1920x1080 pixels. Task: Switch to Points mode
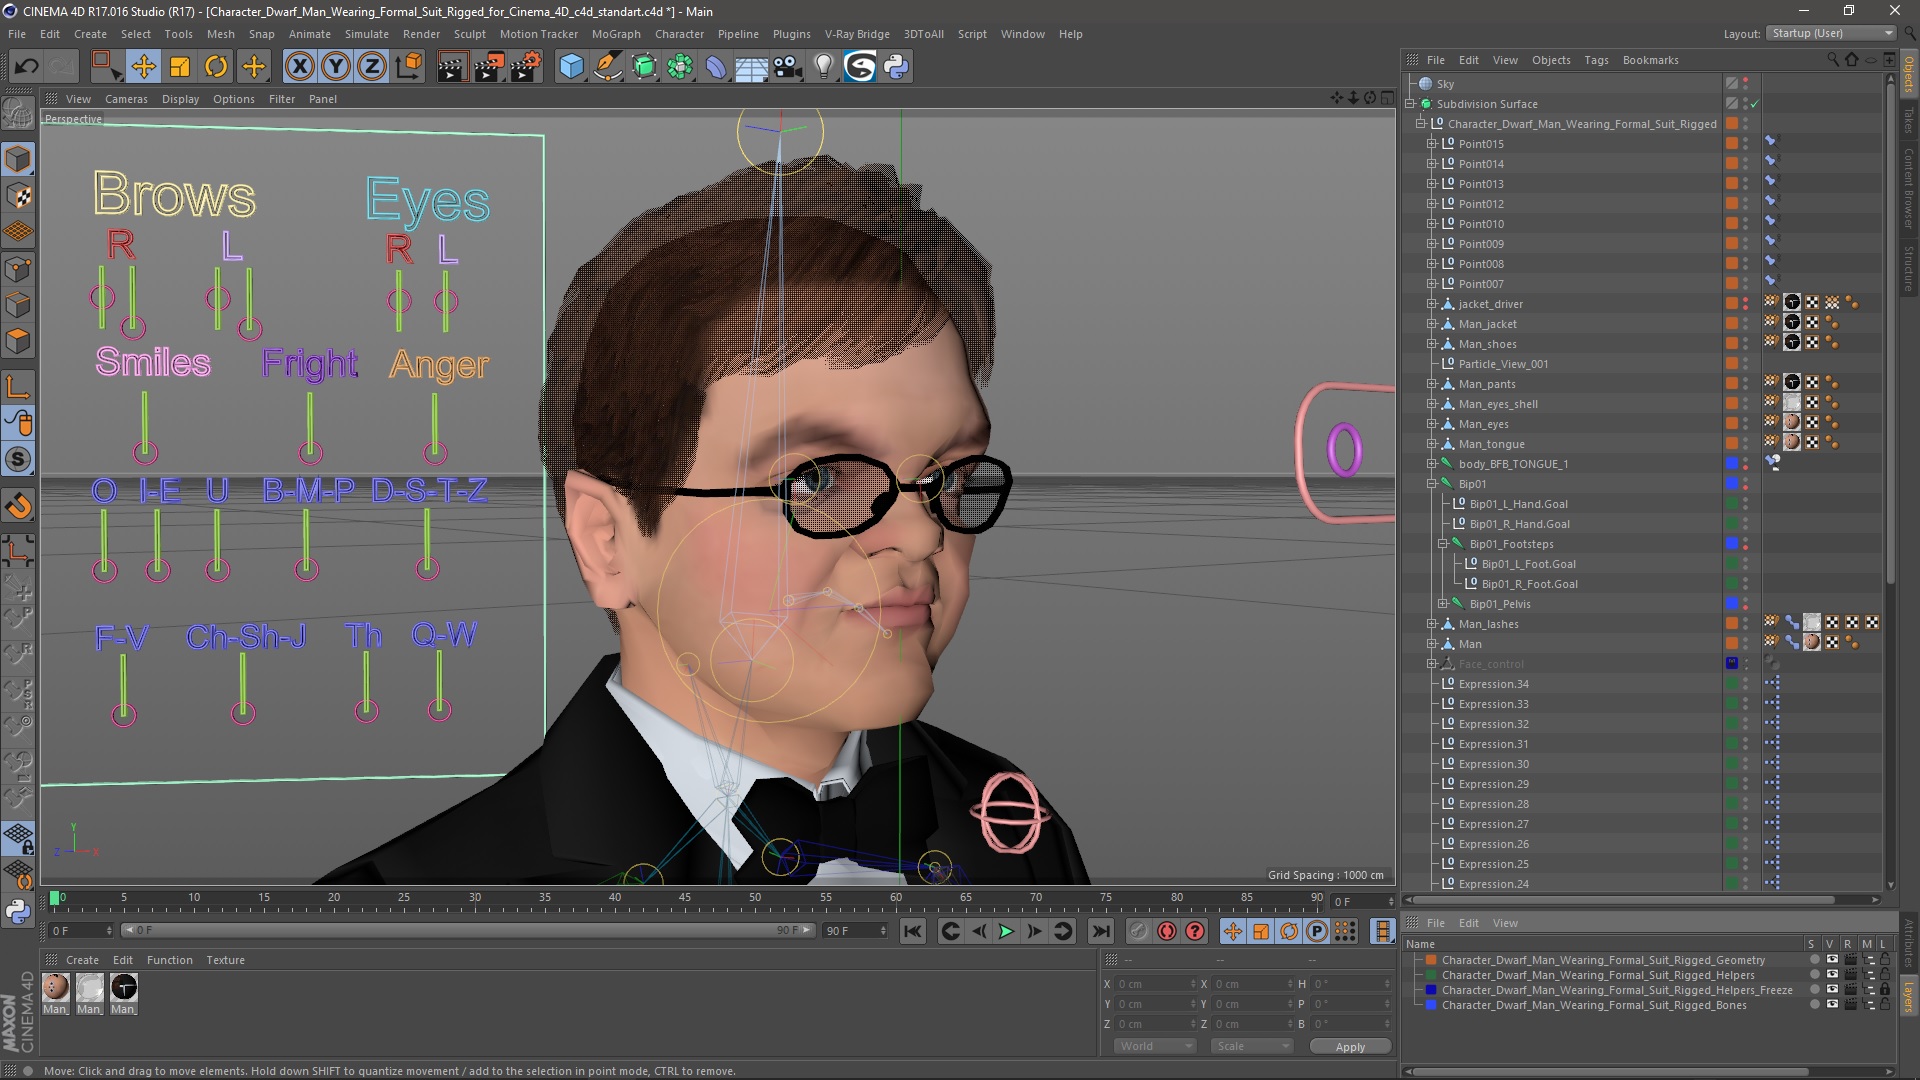[x=18, y=268]
